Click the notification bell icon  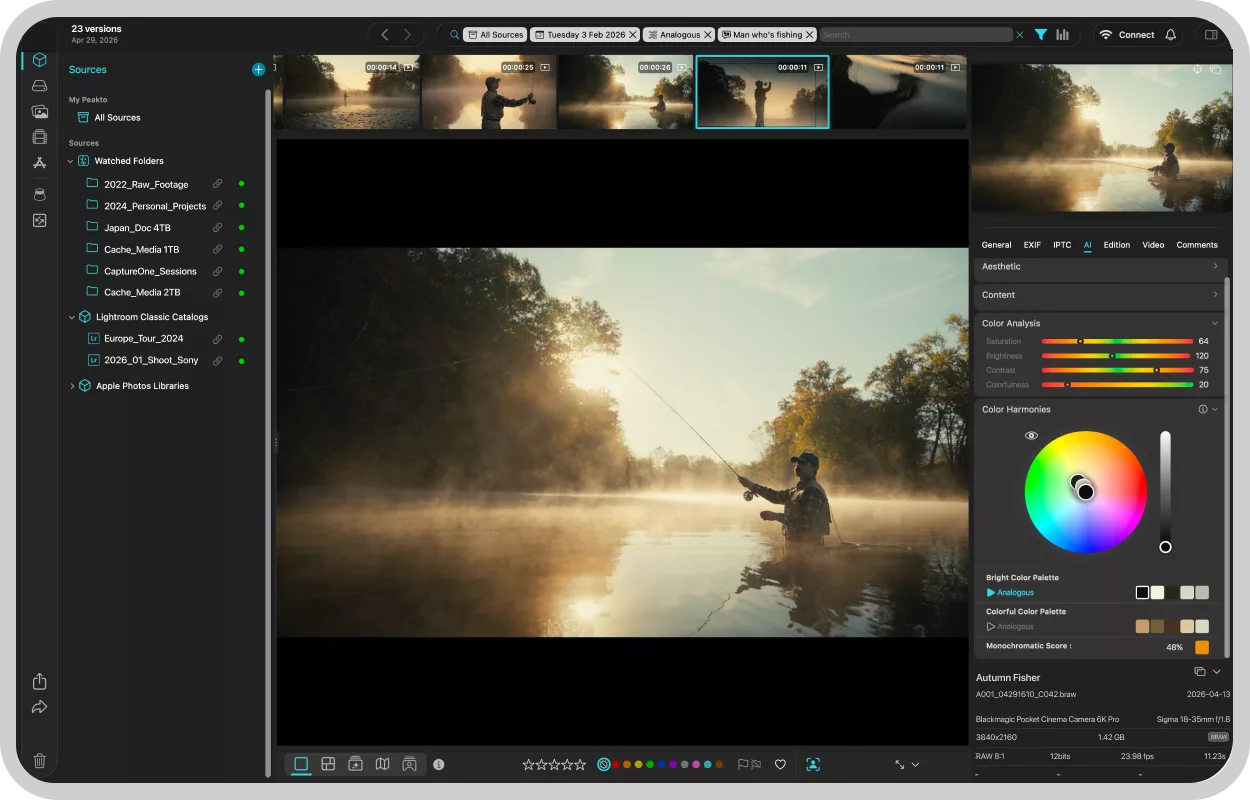point(1171,35)
